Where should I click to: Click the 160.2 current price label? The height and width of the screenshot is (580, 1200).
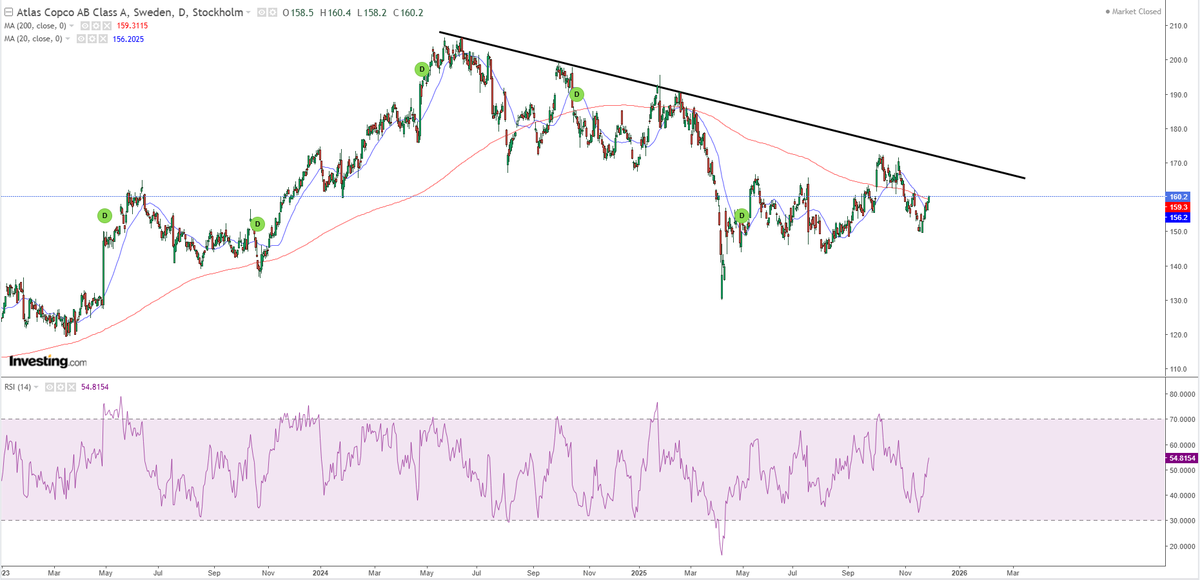(1178, 196)
